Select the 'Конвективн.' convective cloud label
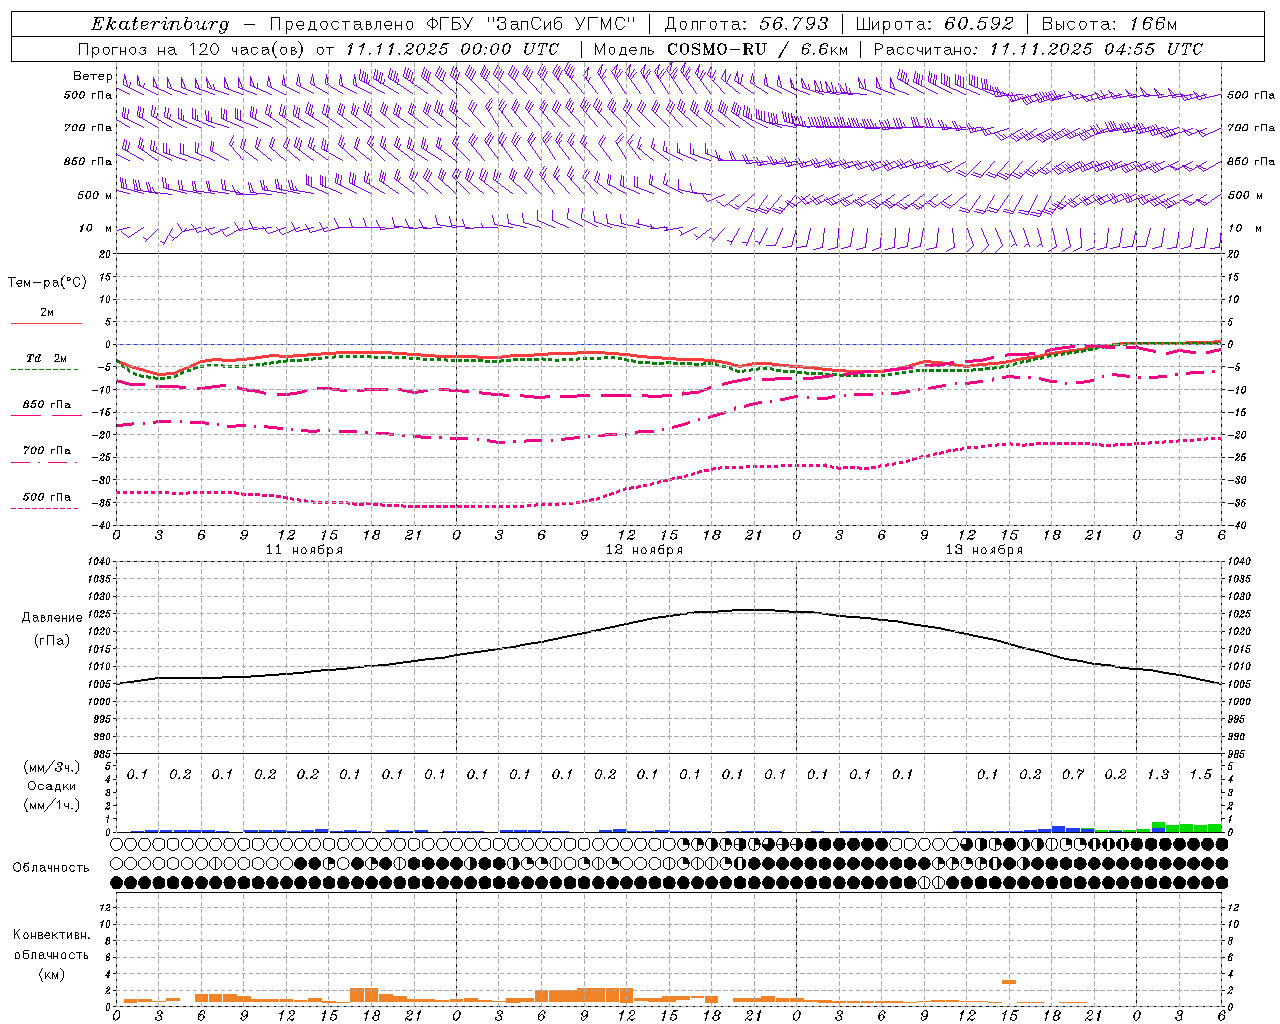 51,935
